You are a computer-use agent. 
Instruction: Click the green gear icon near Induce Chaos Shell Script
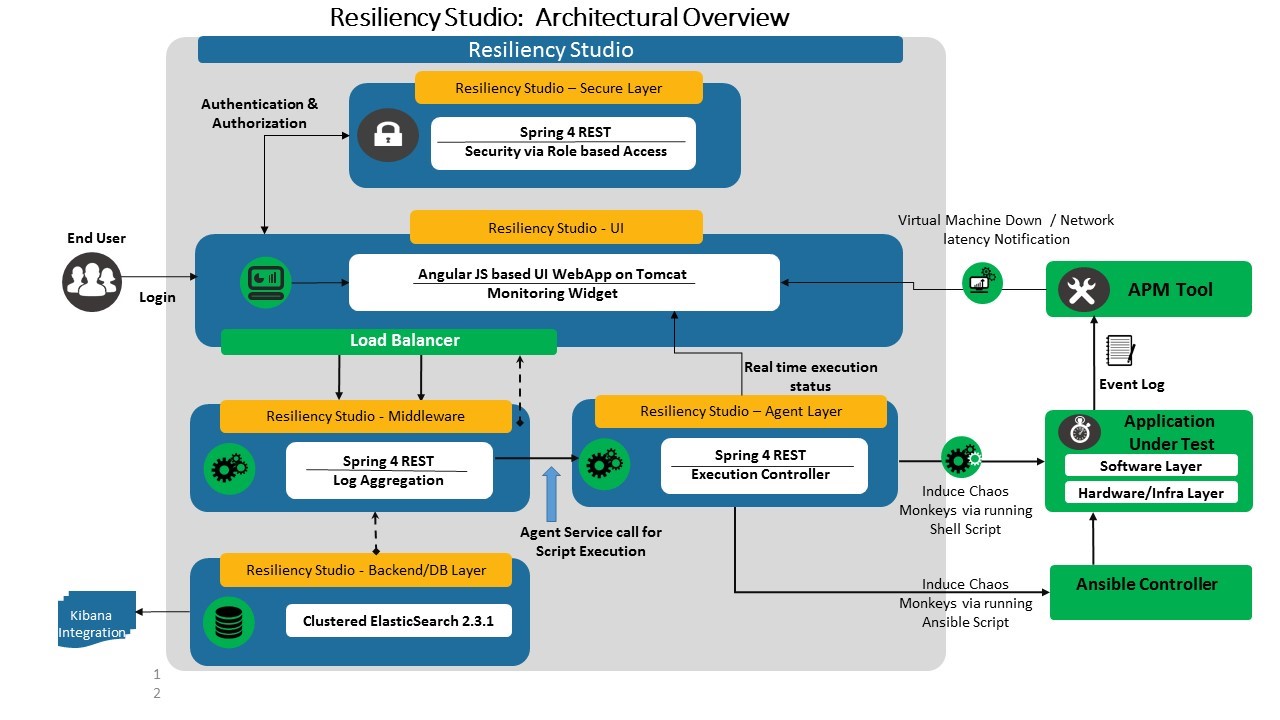click(x=962, y=459)
